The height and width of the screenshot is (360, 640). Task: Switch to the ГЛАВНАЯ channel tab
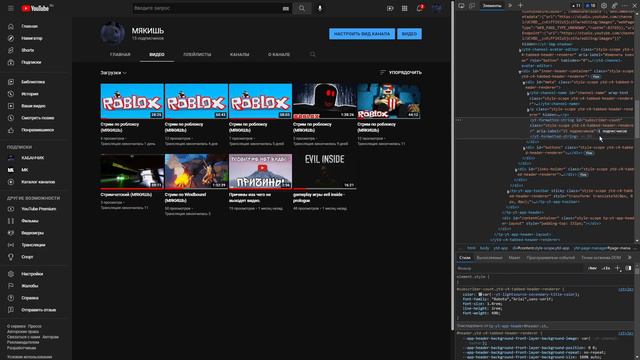120,54
